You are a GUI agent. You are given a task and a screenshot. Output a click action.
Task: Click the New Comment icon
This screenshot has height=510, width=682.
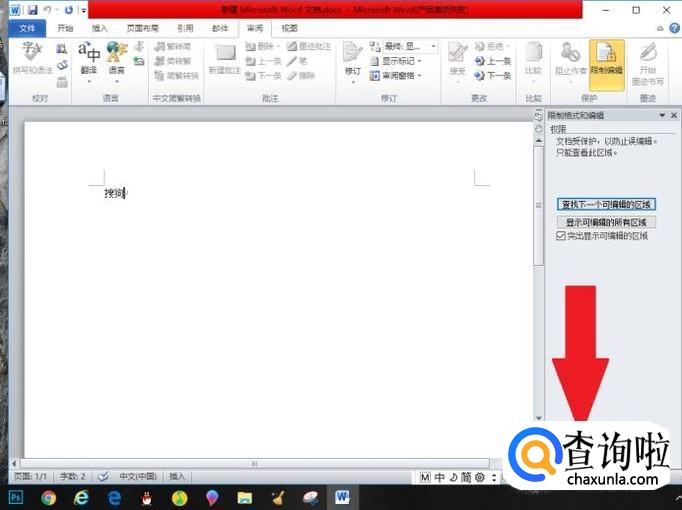pos(224,58)
